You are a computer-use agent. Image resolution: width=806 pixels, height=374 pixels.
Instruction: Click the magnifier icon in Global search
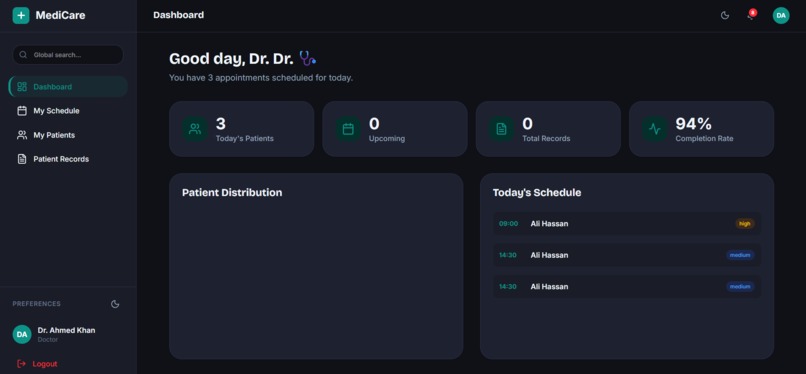23,55
